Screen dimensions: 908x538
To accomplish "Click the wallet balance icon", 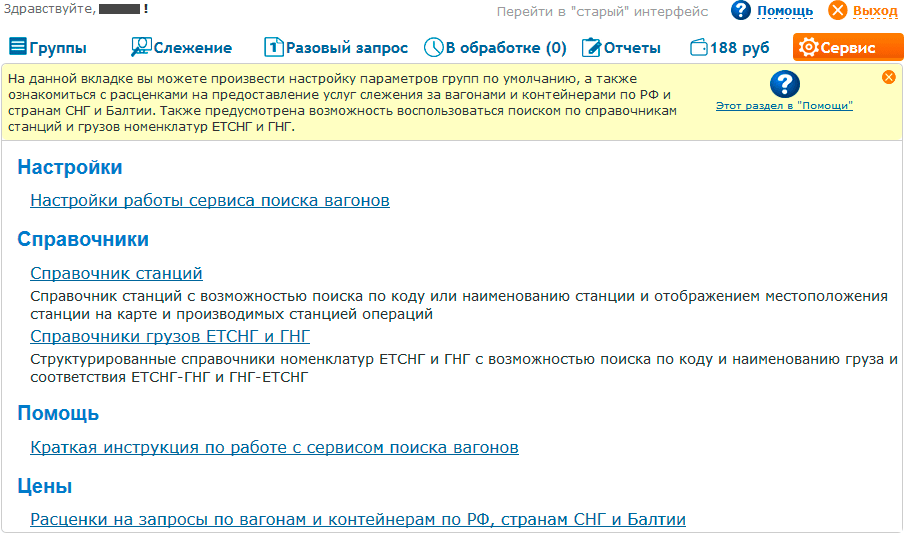I will [699, 47].
